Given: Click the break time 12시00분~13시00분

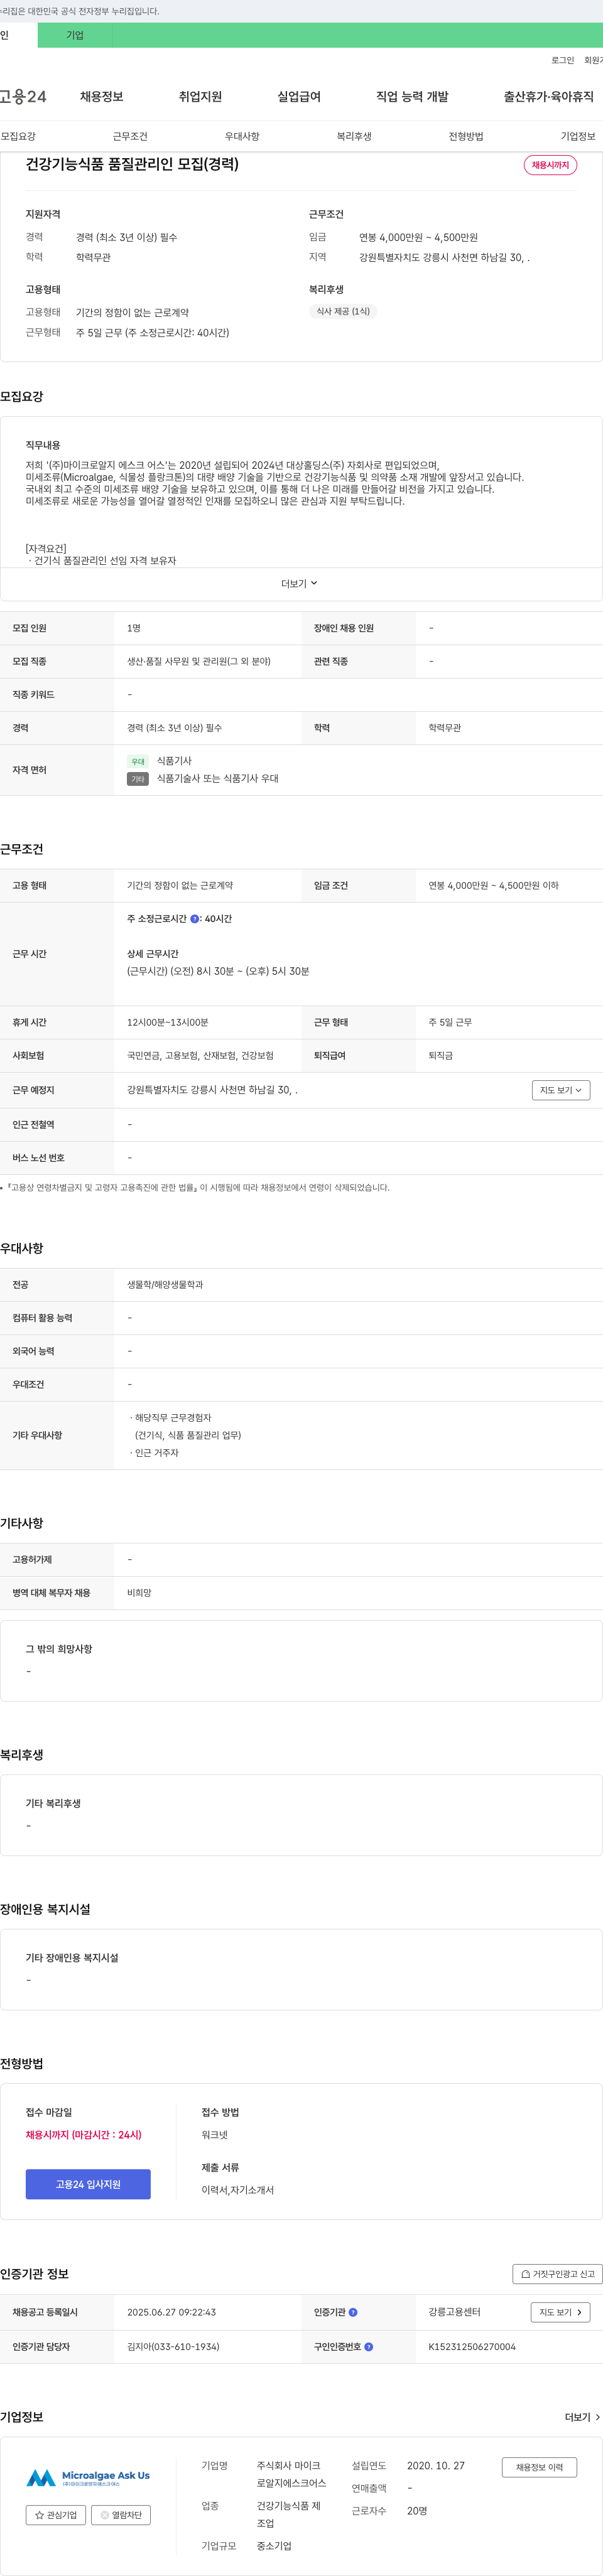Looking at the screenshot, I should tap(168, 1022).
